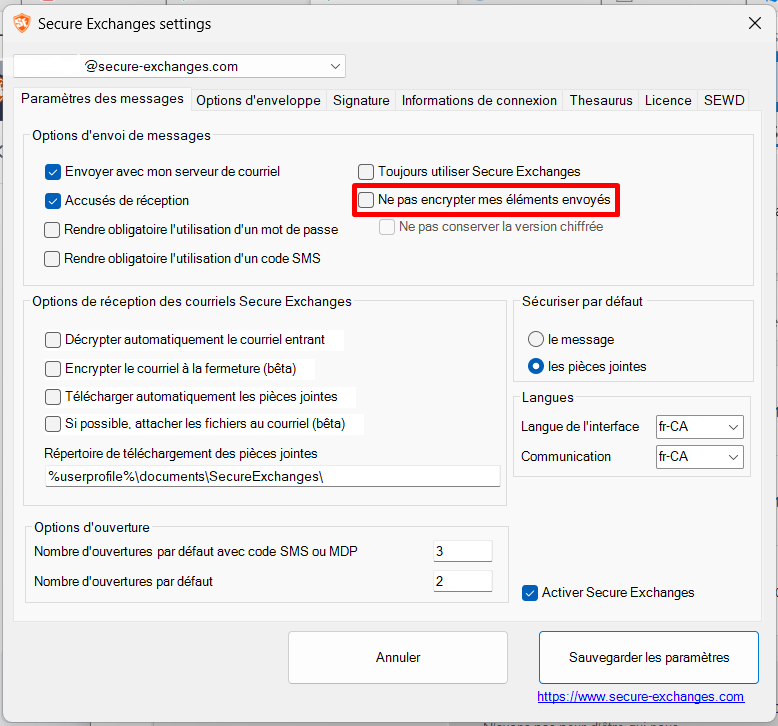Open the @secure-exchanges.com account dropdown

[179, 66]
